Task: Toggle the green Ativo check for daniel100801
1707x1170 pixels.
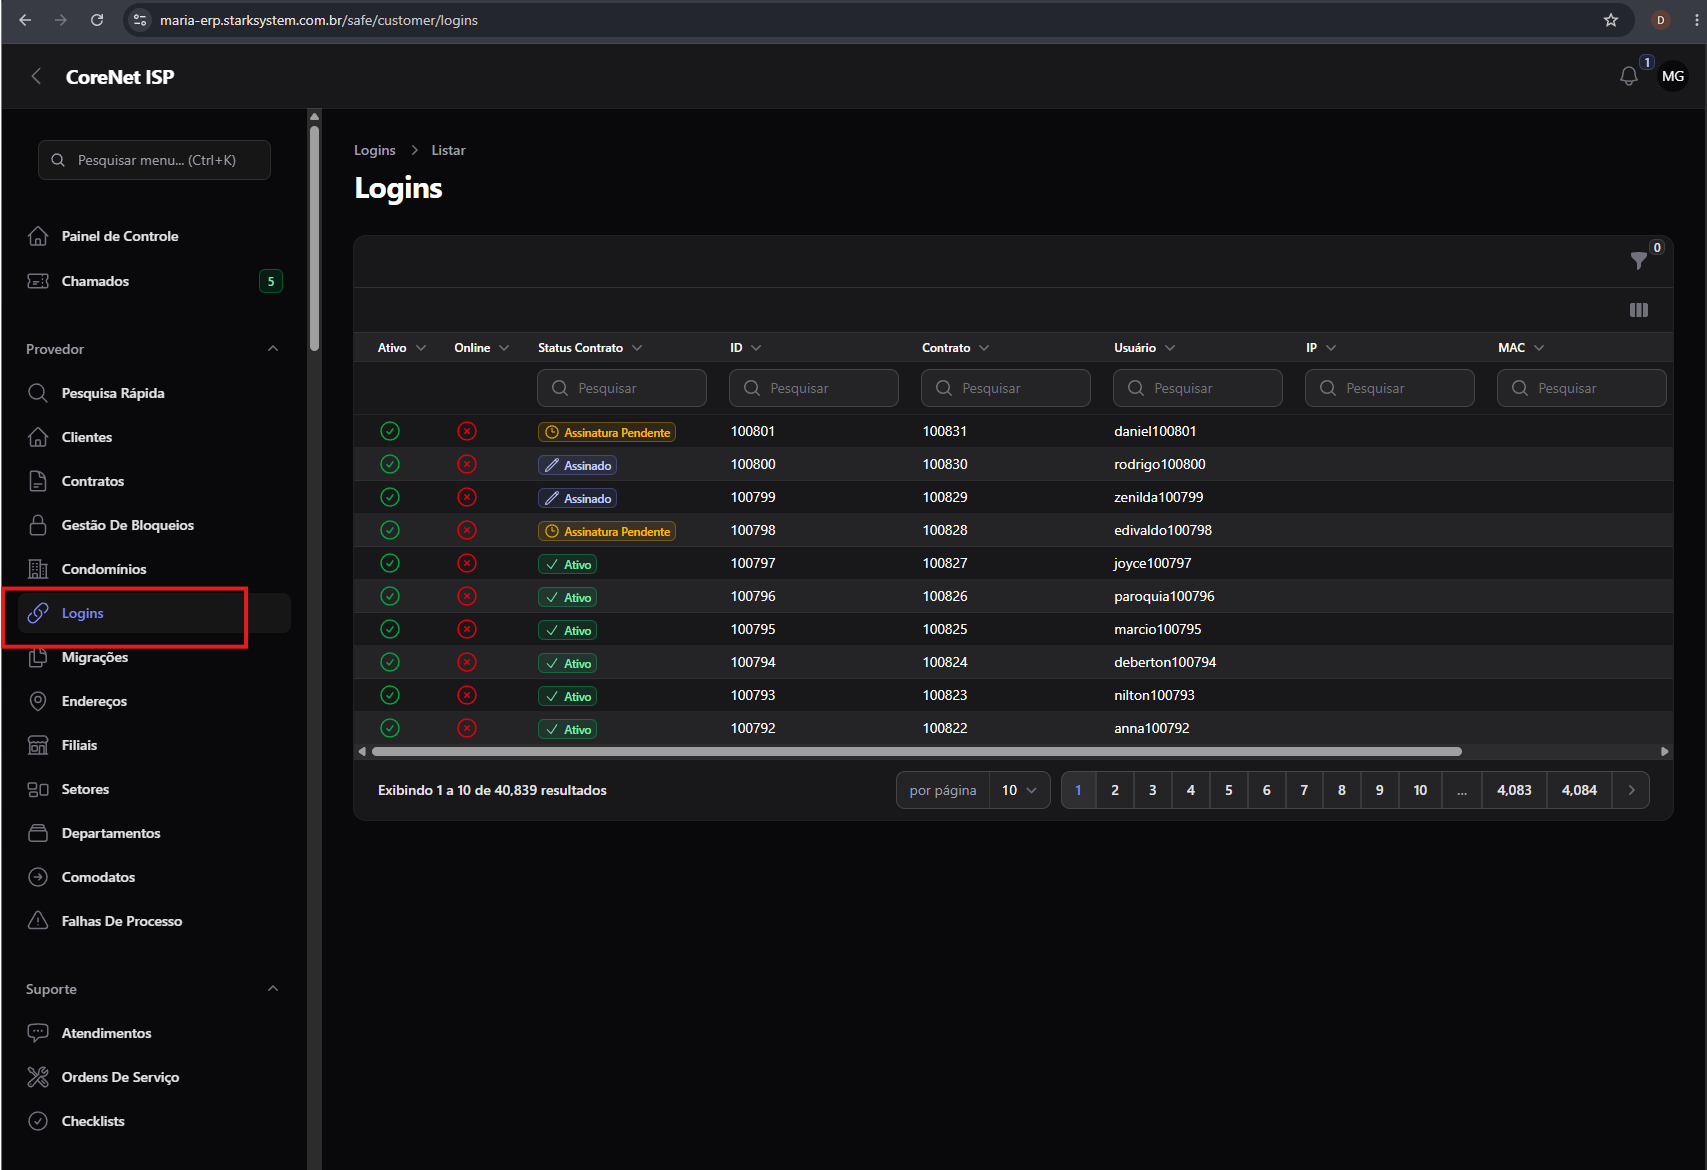Action: coord(390,431)
